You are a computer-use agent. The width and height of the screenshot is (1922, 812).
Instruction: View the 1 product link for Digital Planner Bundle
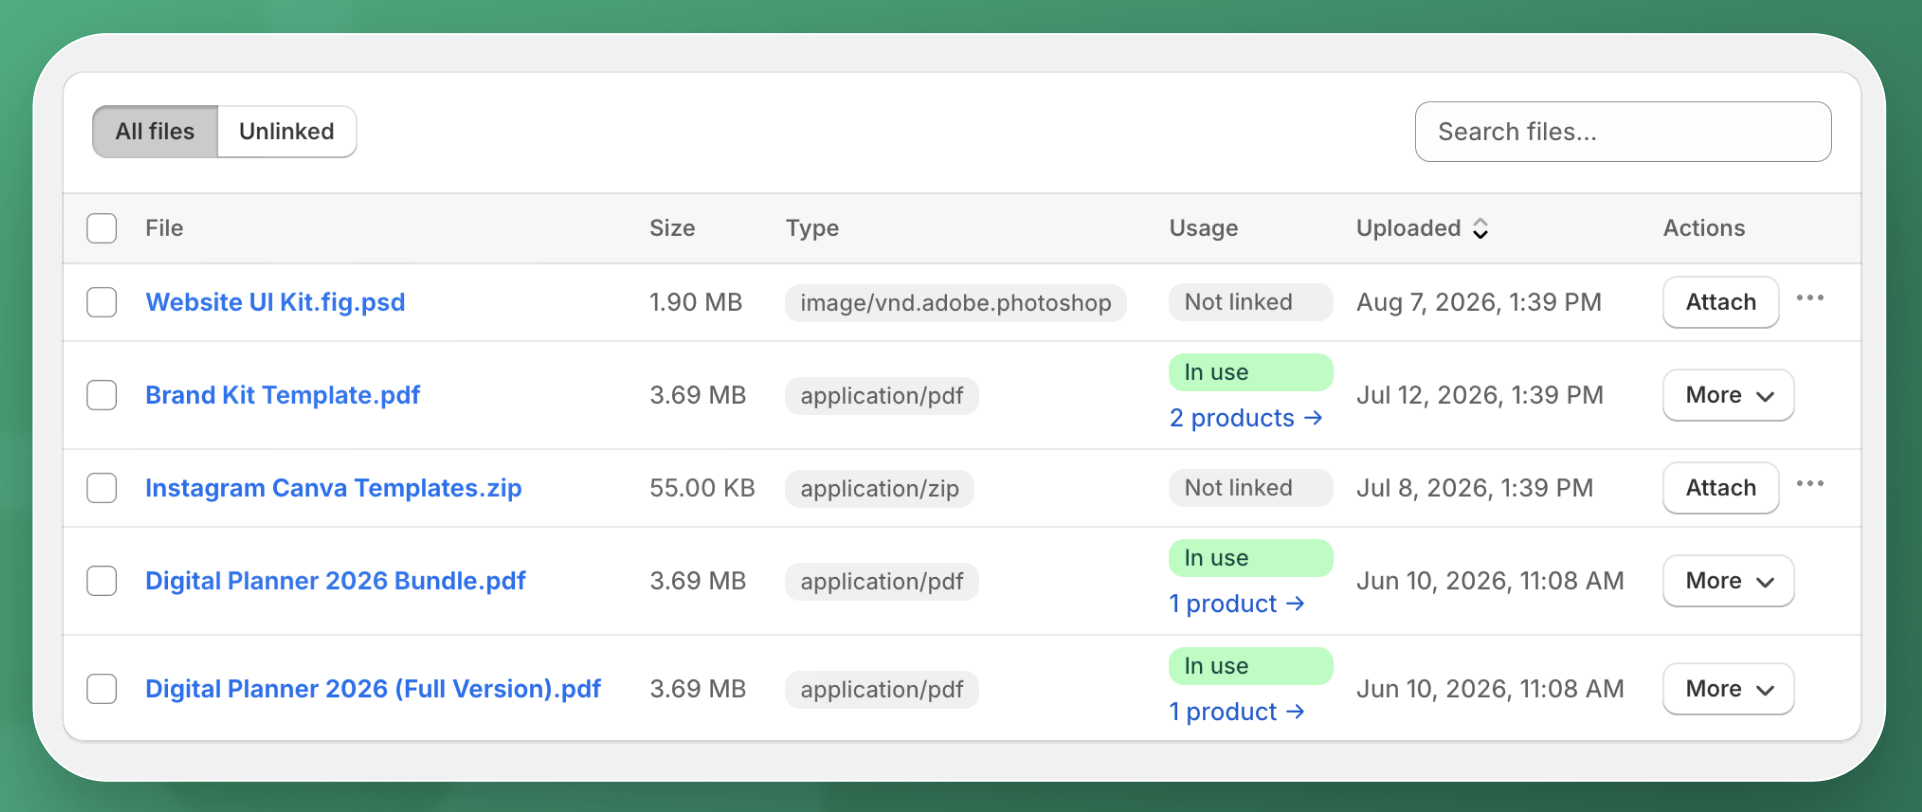point(1237,604)
